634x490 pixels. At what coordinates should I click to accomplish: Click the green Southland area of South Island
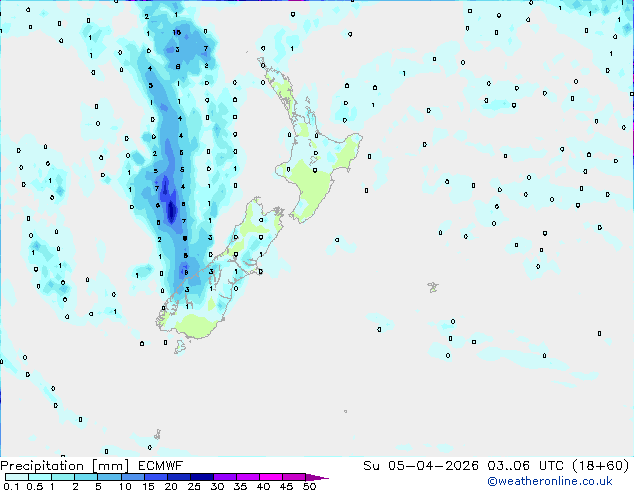194,326
